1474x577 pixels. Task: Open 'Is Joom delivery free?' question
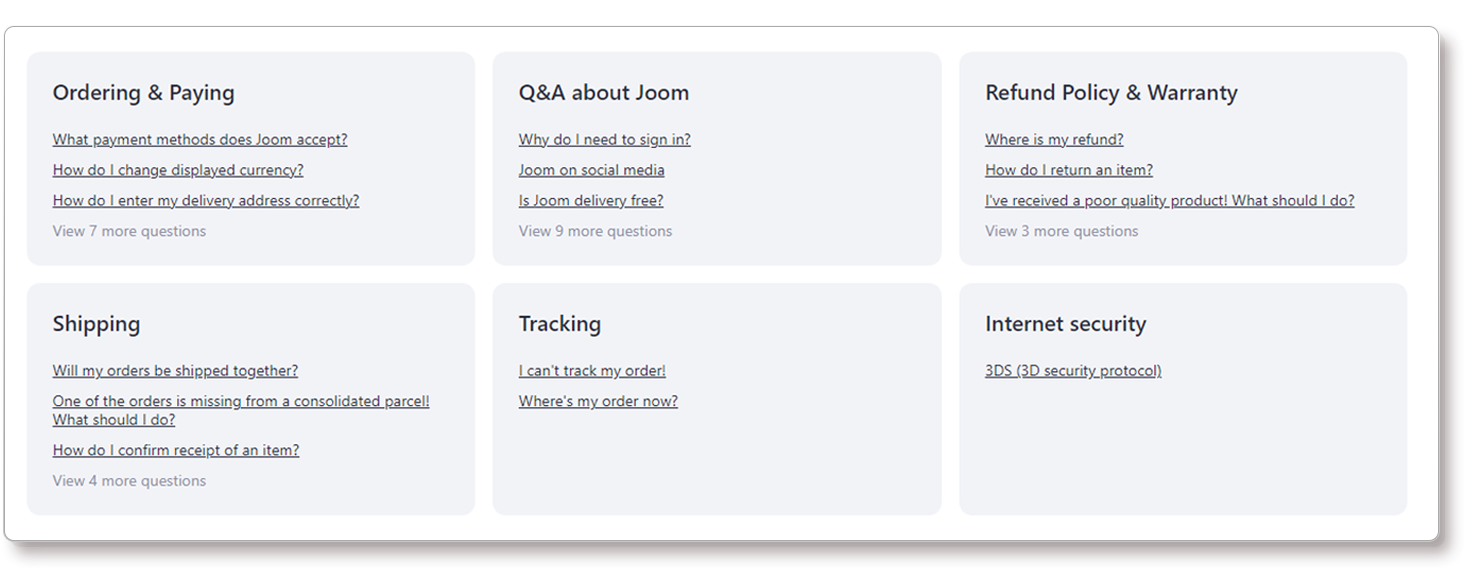(591, 200)
